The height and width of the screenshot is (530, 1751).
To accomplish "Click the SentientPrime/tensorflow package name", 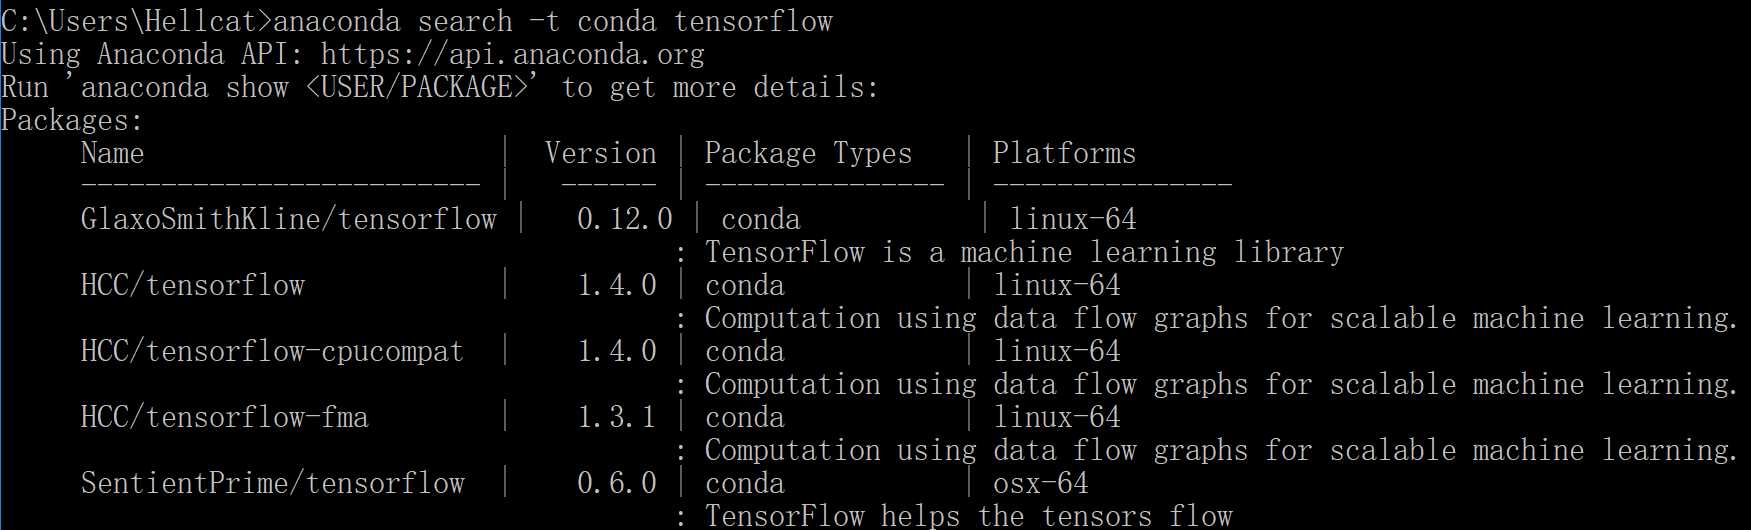I will (272, 484).
